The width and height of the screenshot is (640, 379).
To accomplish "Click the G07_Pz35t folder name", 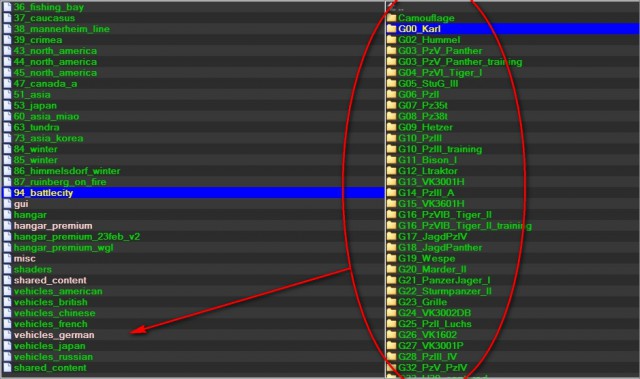I will (423, 106).
